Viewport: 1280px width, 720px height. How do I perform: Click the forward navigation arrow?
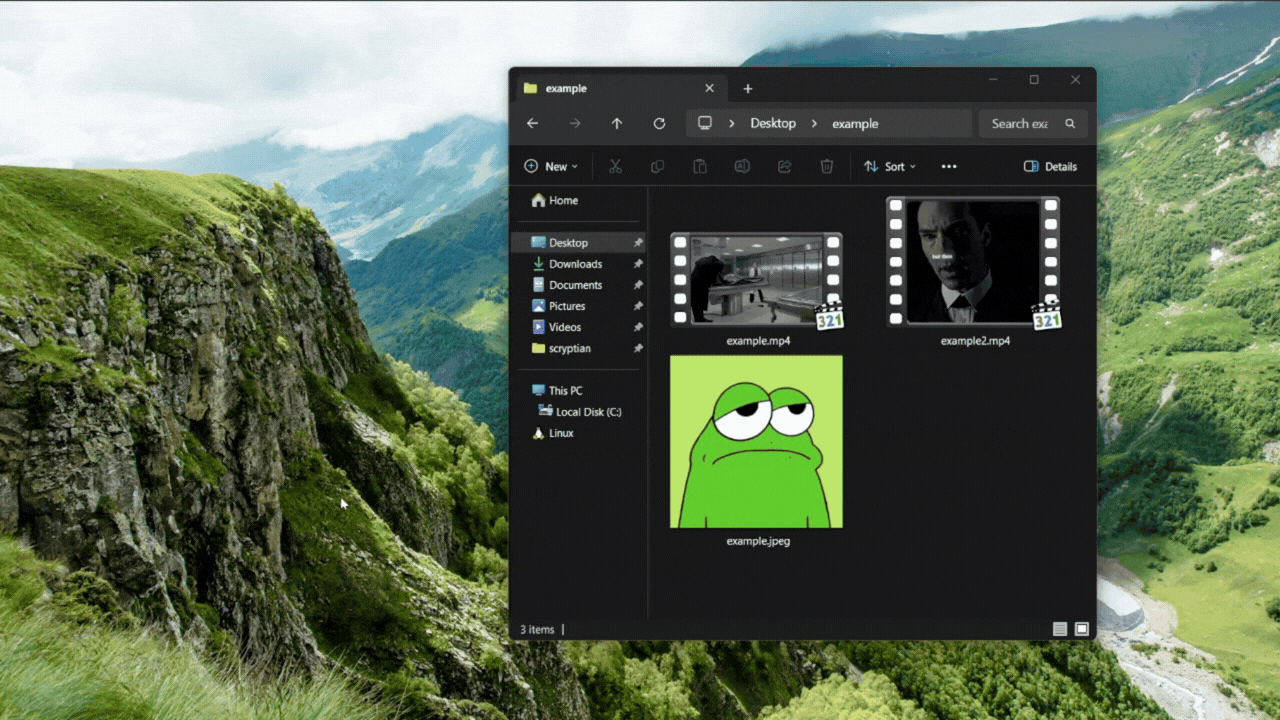[x=575, y=124]
